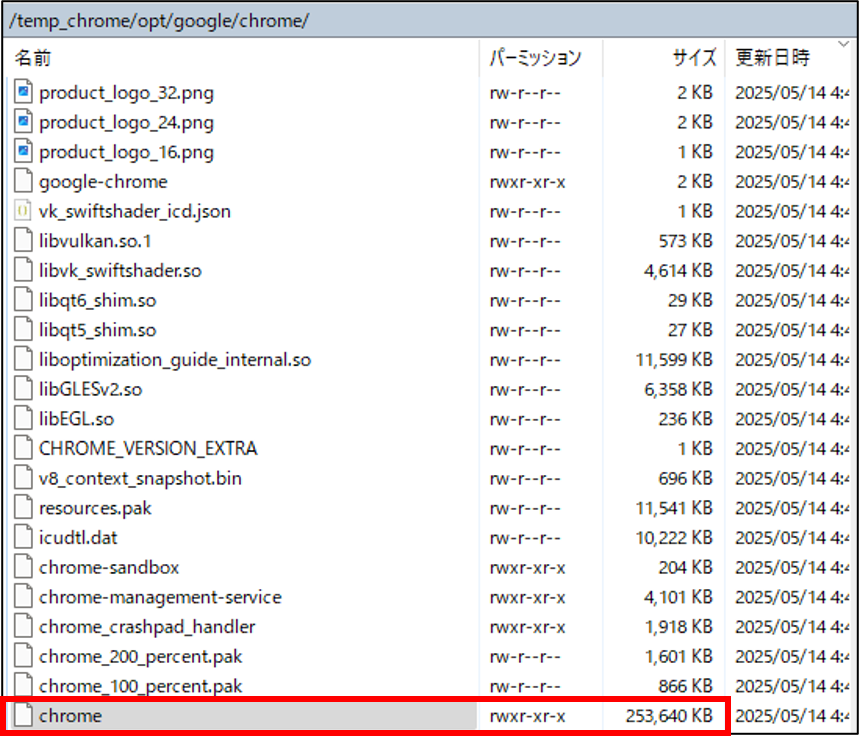The image size is (859, 736).
Task: Click the 253,640 KB size of chrome
Action: pos(669,716)
